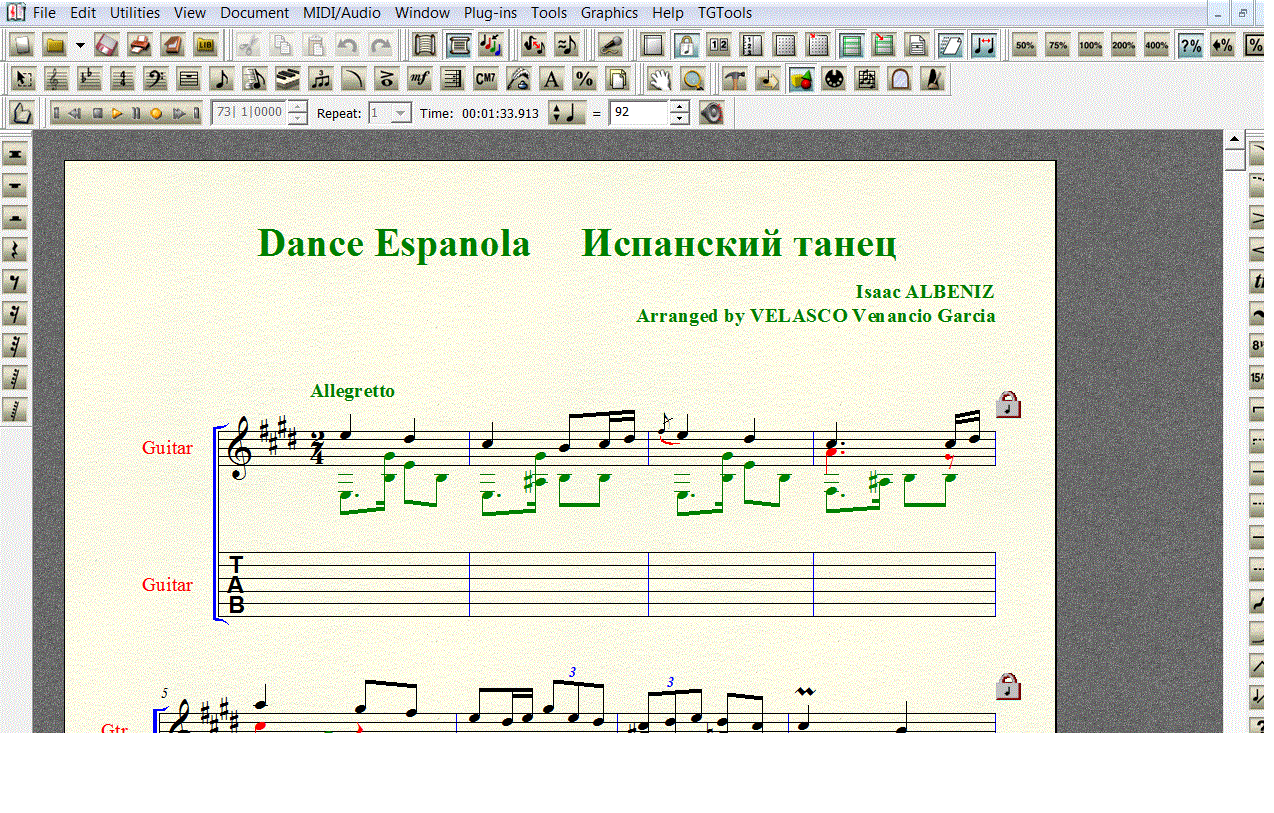Click the Print icon
1274x813 pixels.
tap(141, 45)
